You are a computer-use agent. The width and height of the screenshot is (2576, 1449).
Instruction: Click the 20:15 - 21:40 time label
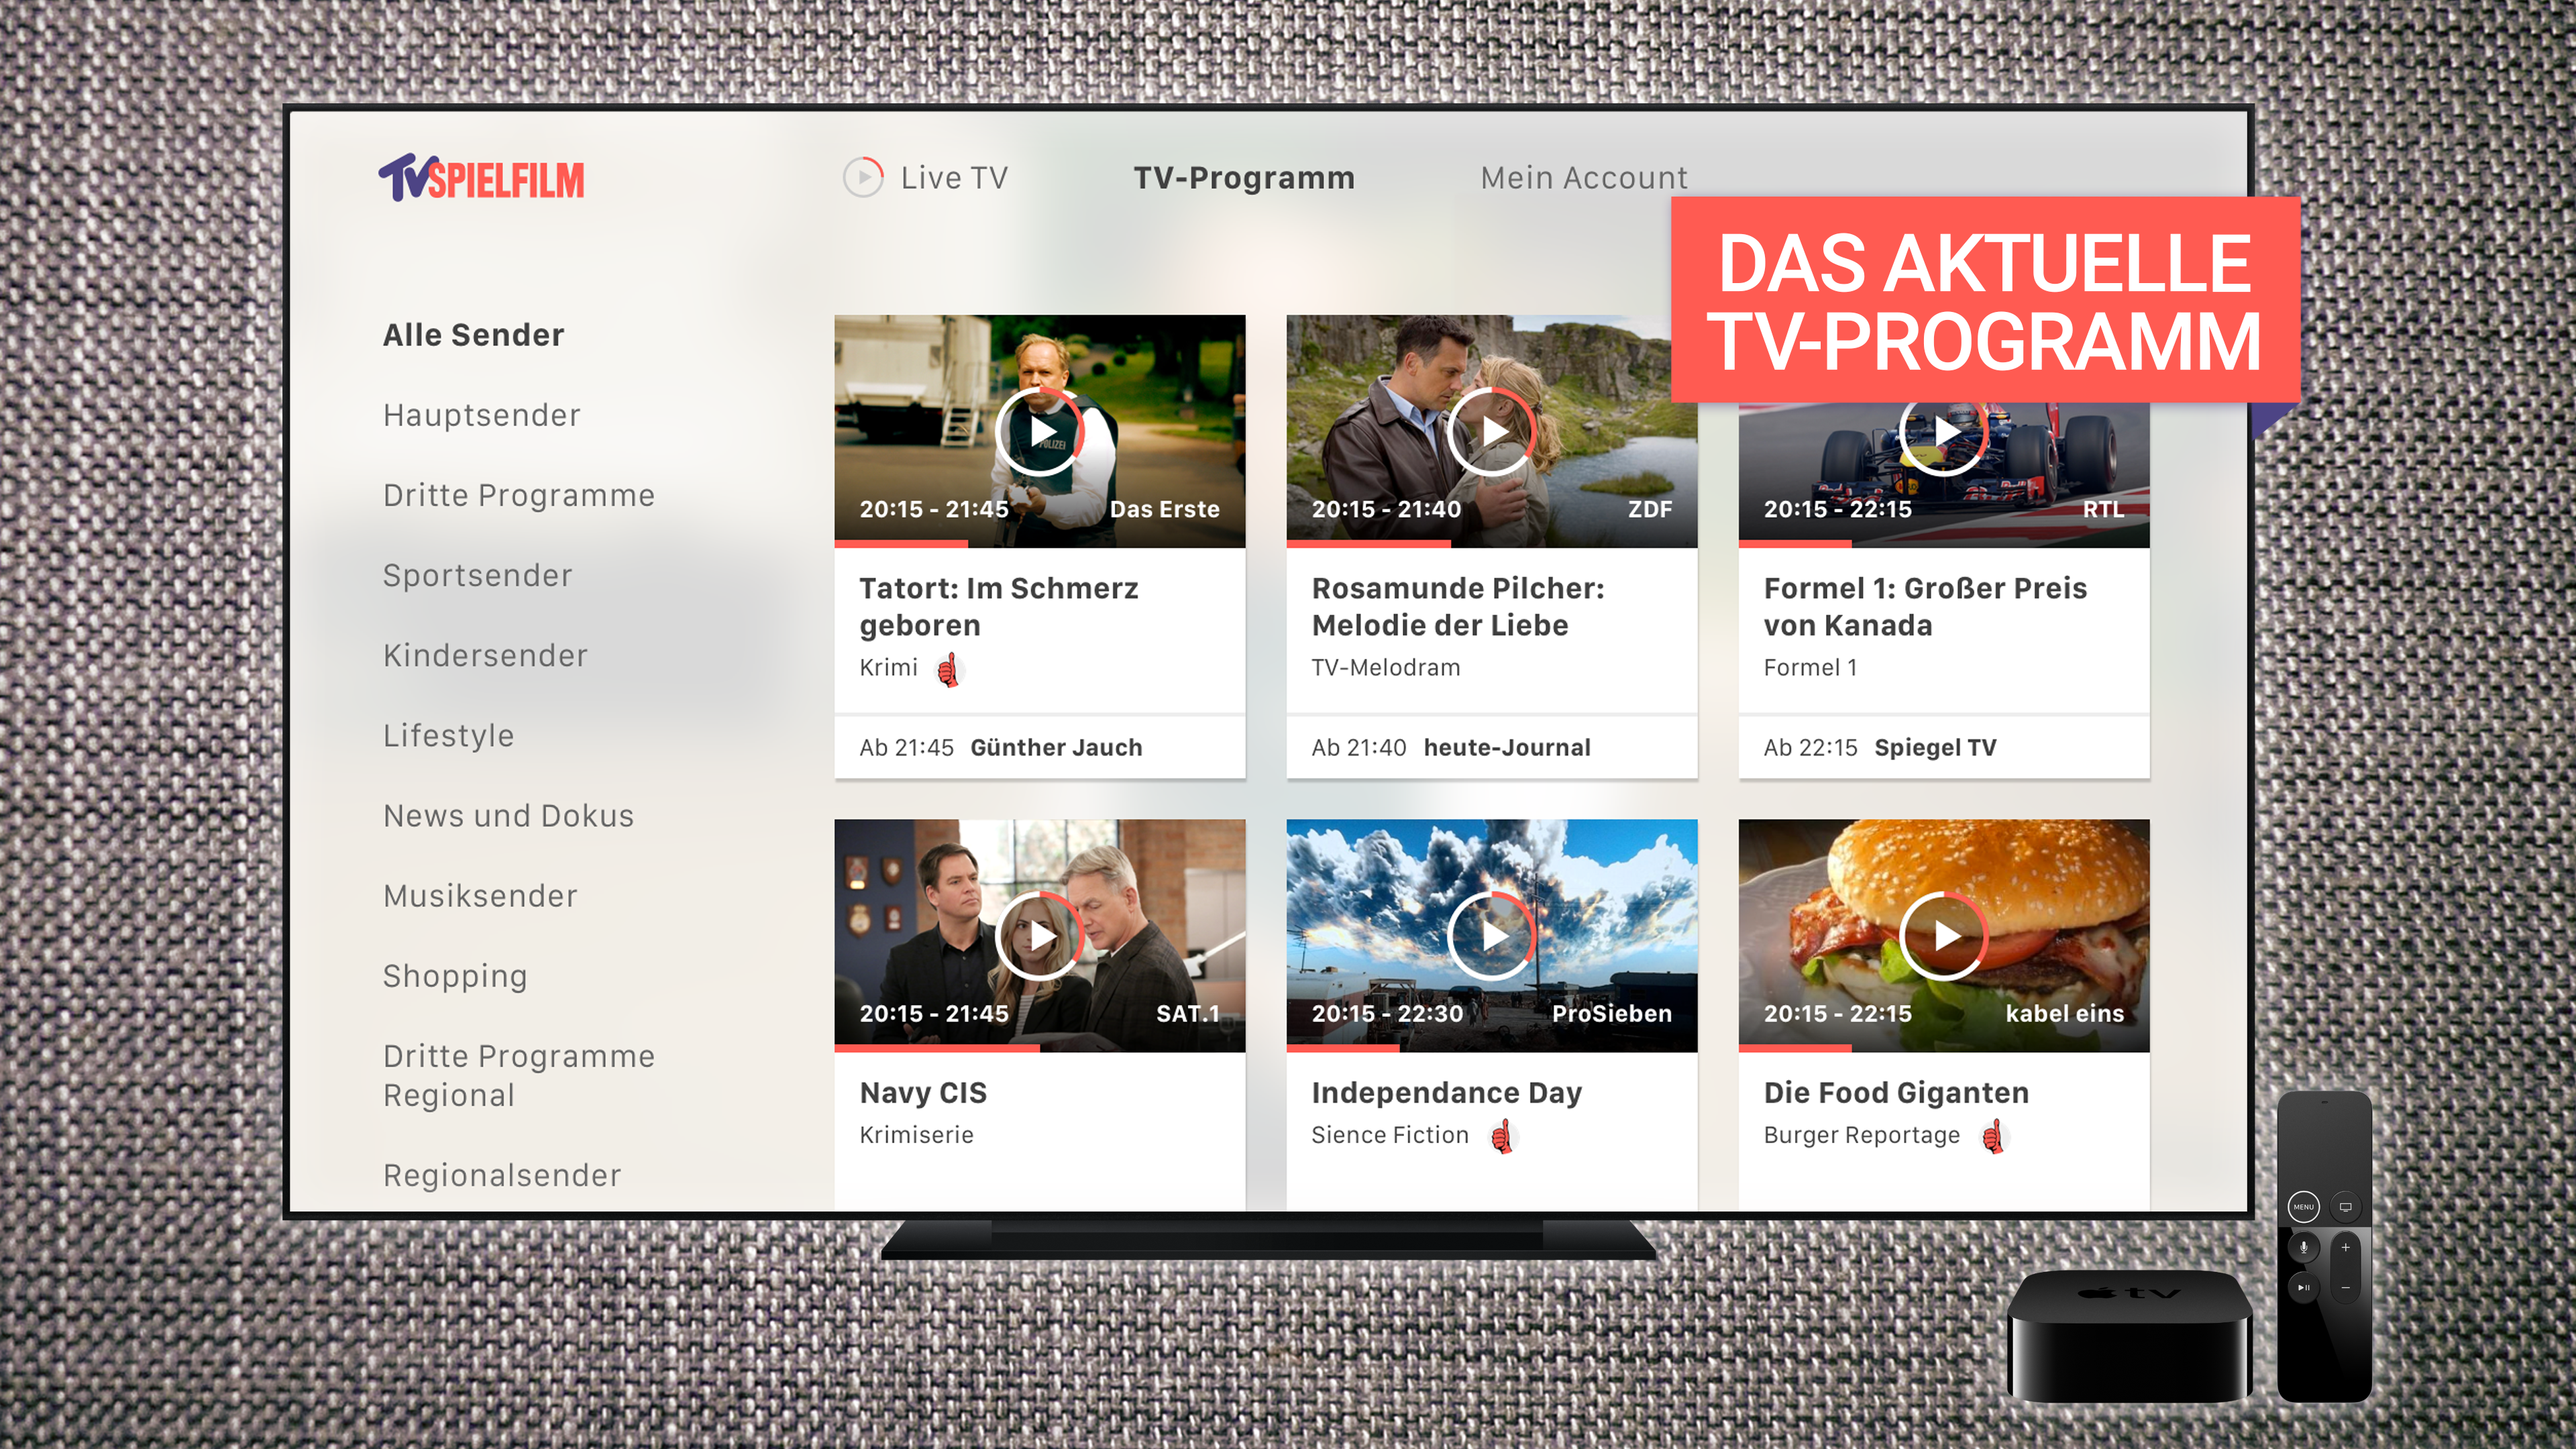coord(1386,509)
